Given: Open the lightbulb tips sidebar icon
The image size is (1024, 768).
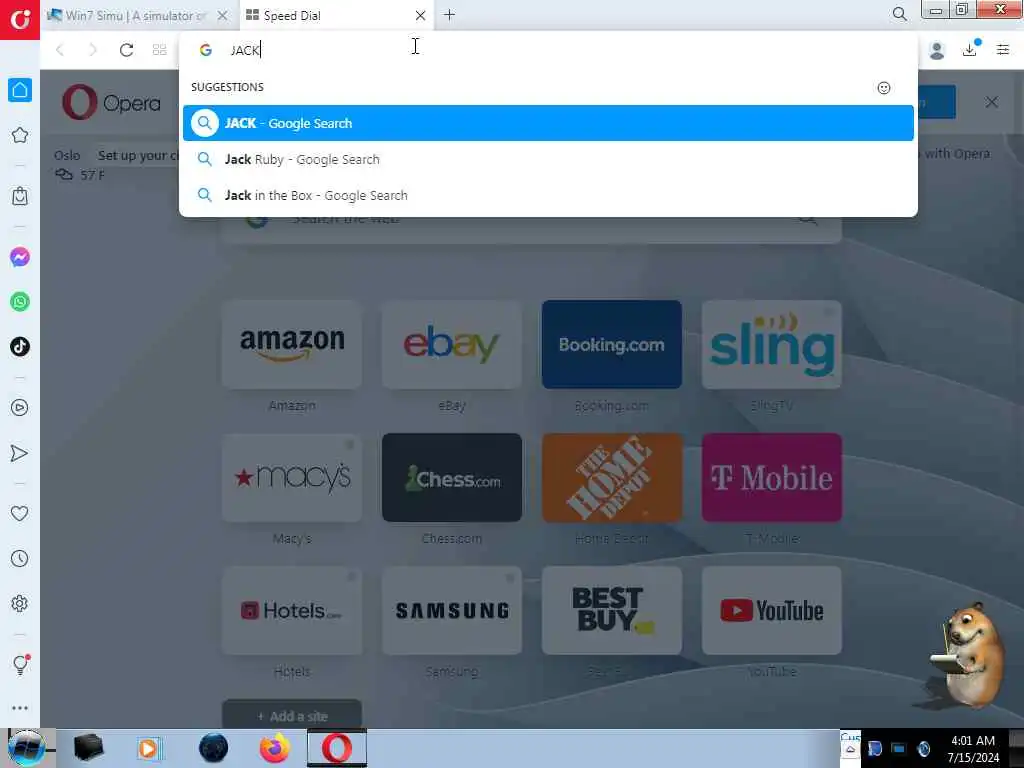Looking at the screenshot, I should (20, 664).
